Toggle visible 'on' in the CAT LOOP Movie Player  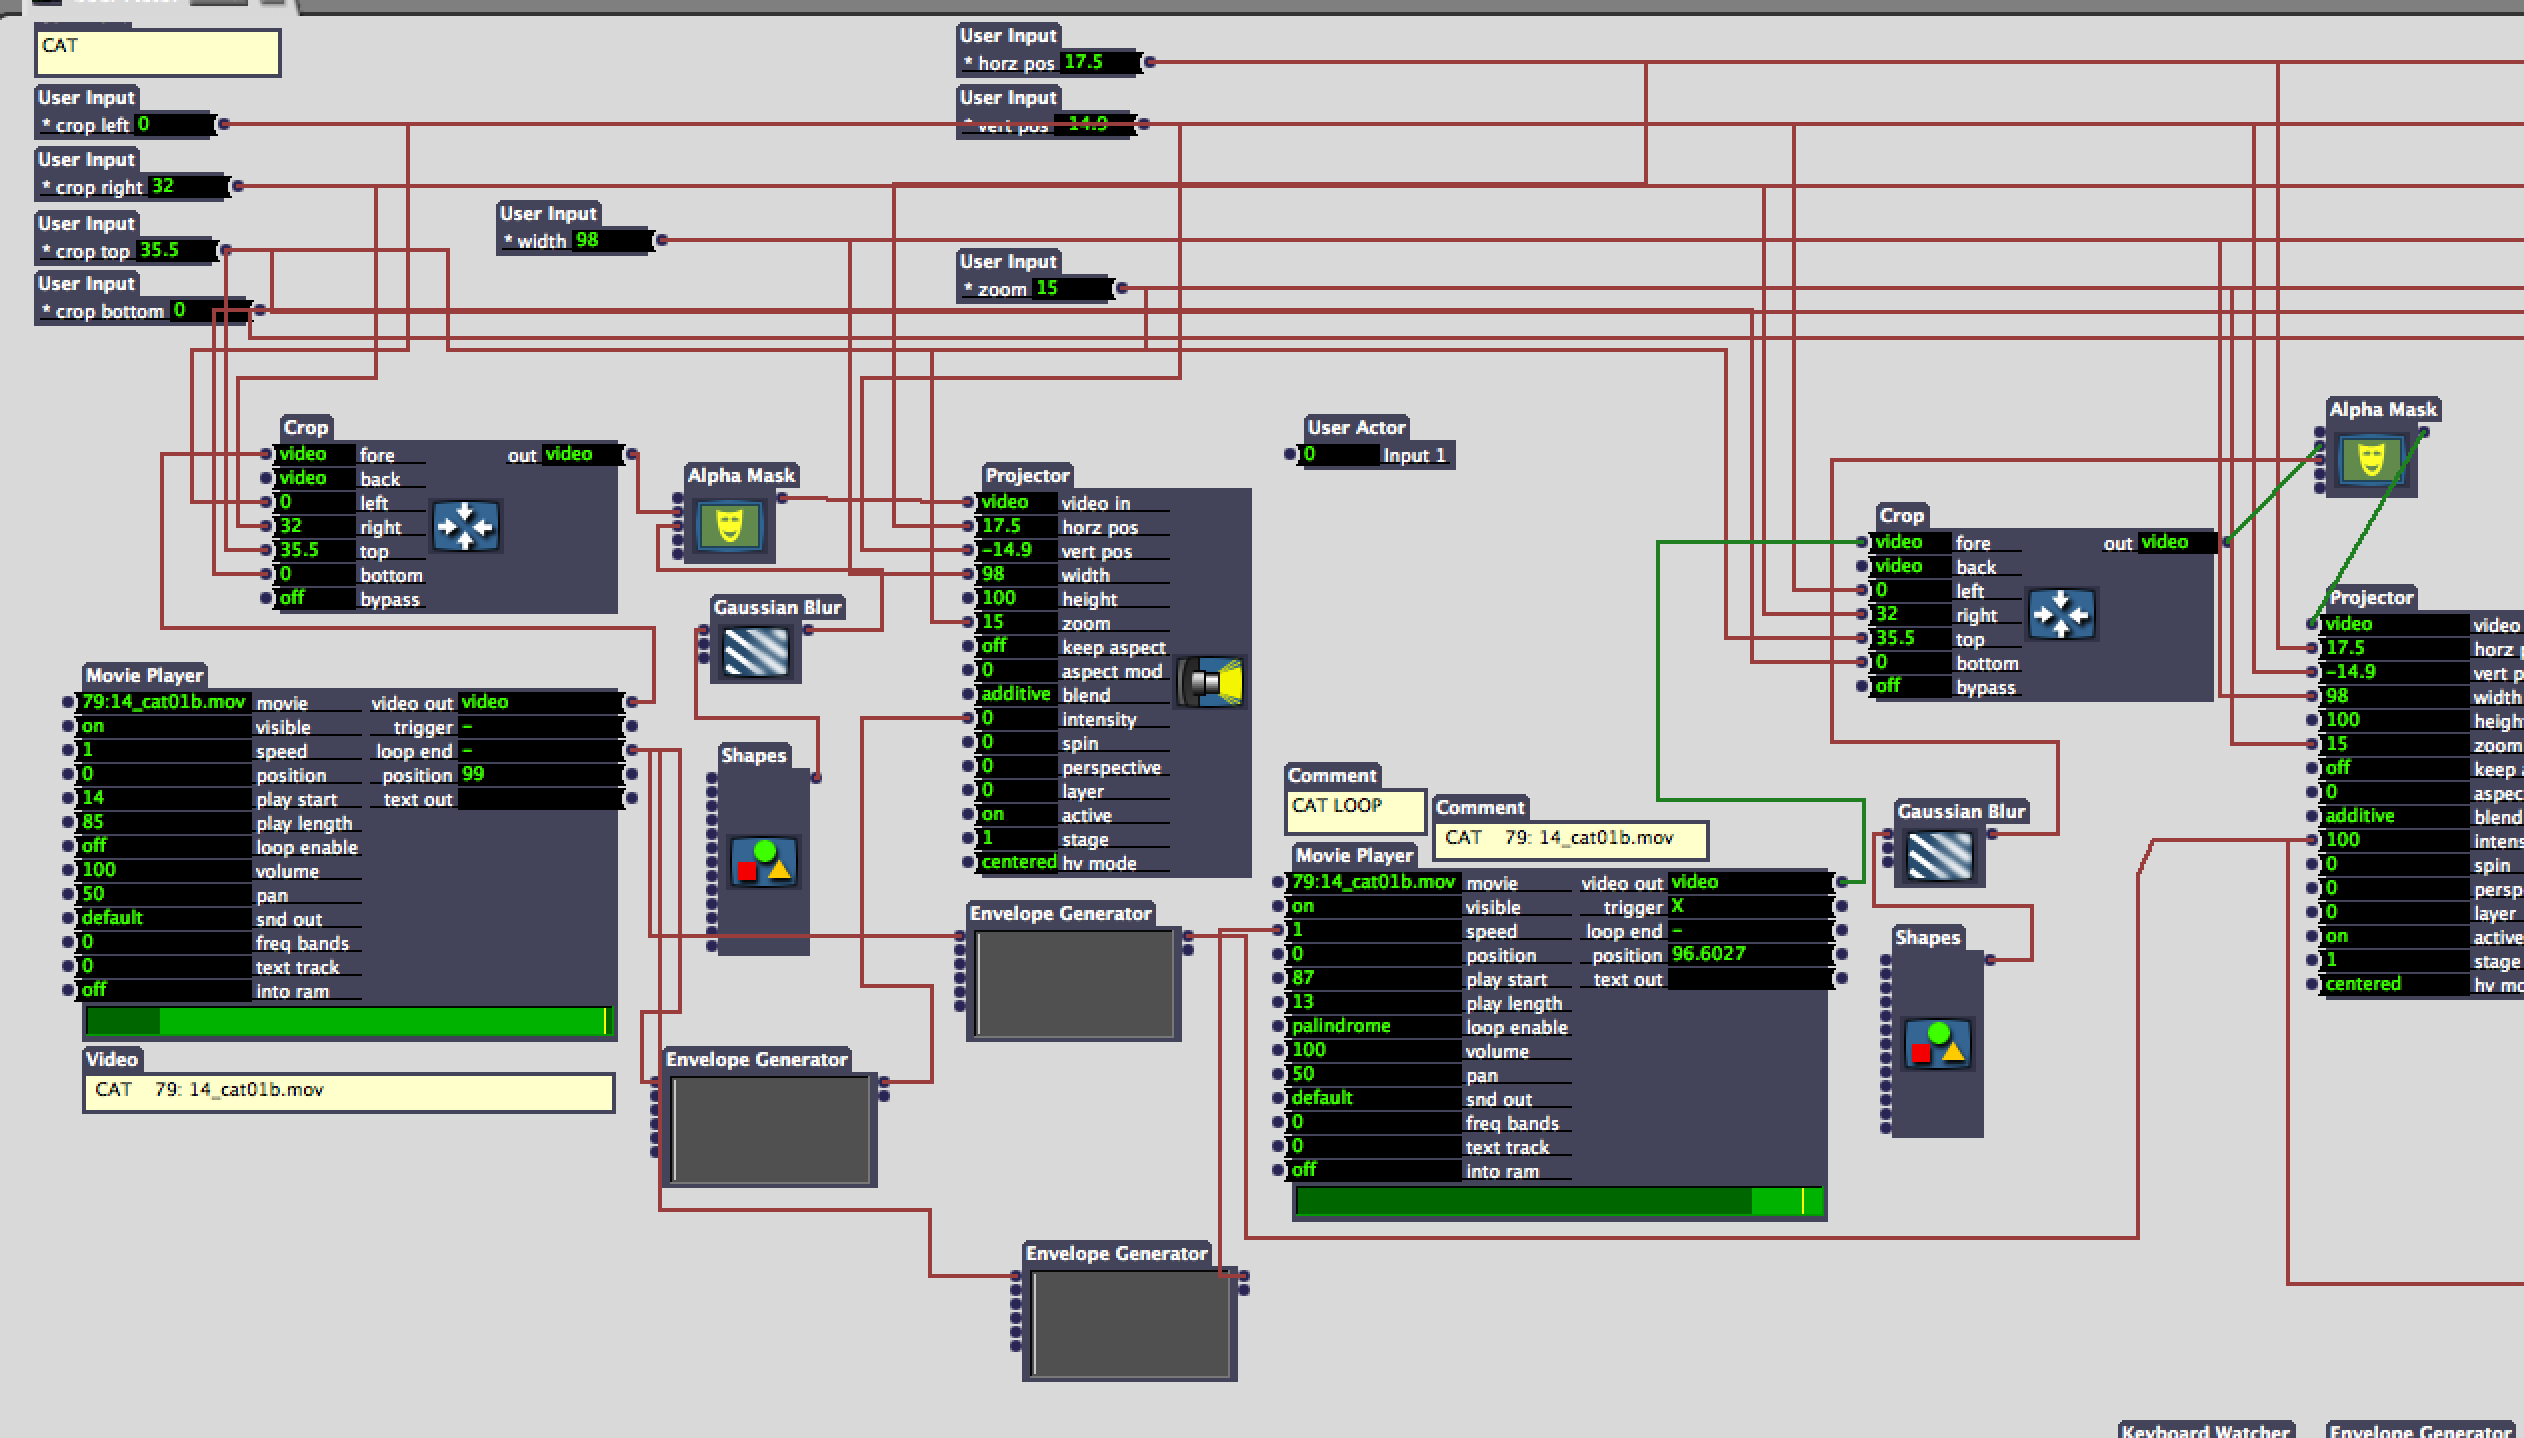1375,906
